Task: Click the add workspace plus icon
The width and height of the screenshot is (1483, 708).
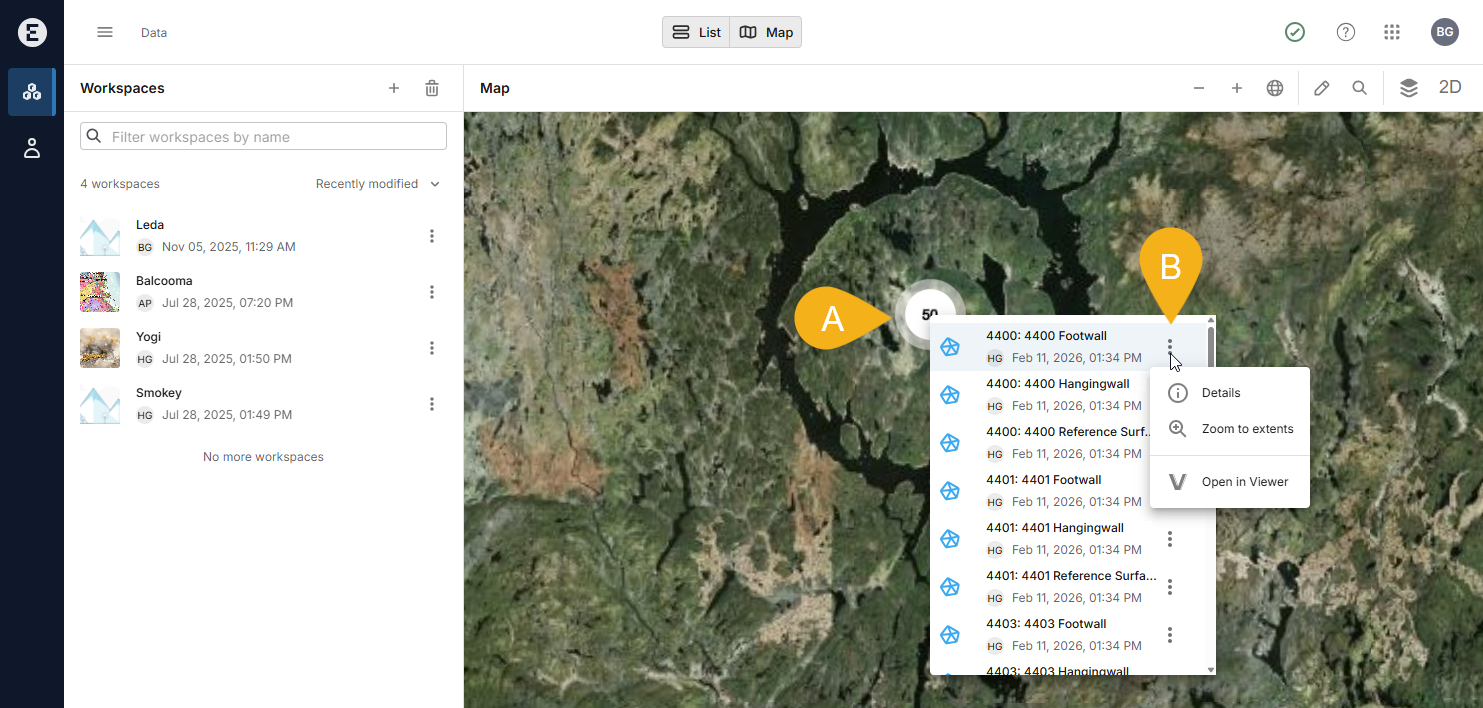Action: pyautogui.click(x=394, y=88)
